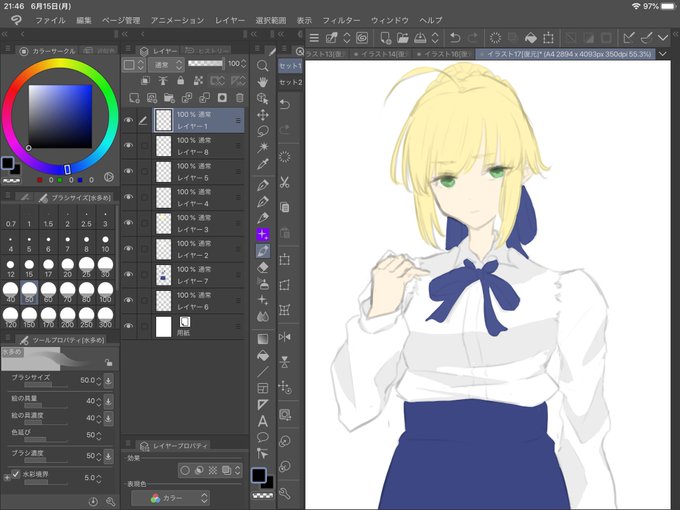The image size is (680, 510).
Task: Select brush size 100 preset
Action: [105, 292]
